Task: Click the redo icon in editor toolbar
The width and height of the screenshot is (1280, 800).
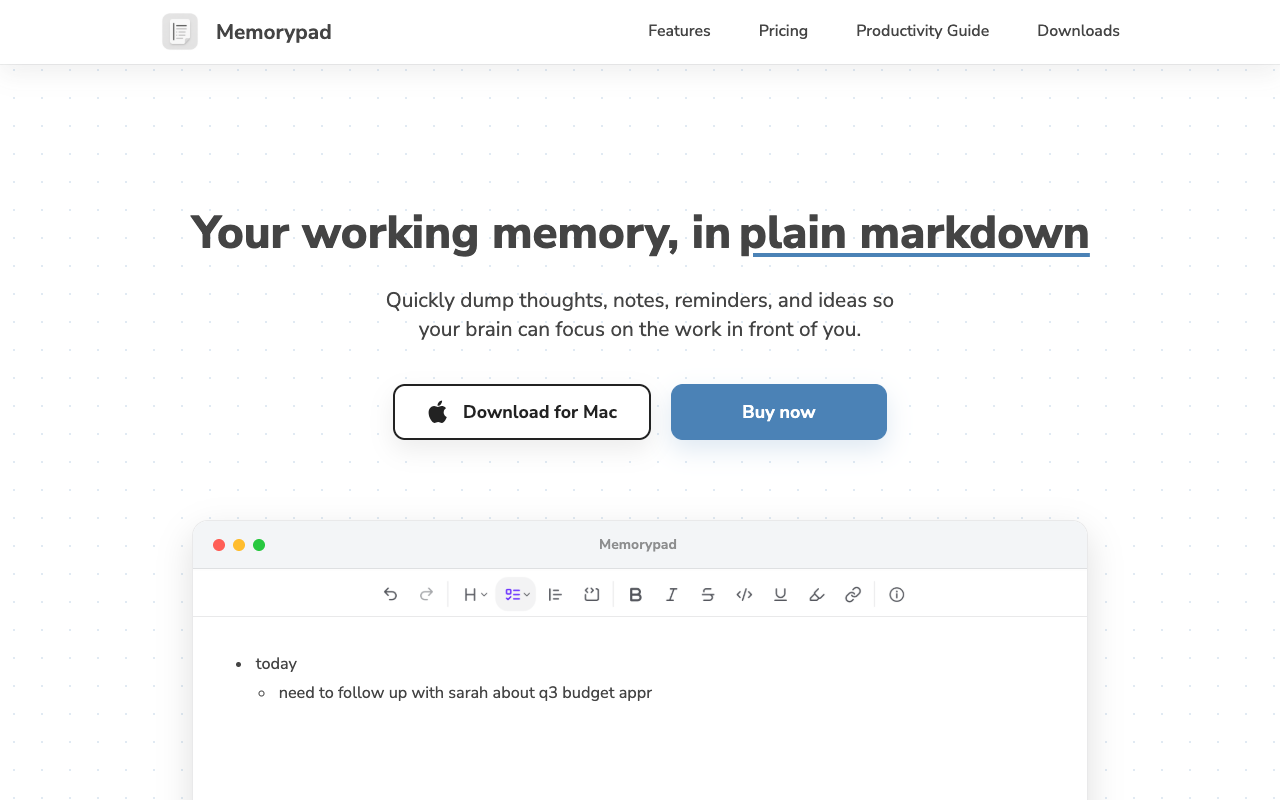Action: click(427, 594)
